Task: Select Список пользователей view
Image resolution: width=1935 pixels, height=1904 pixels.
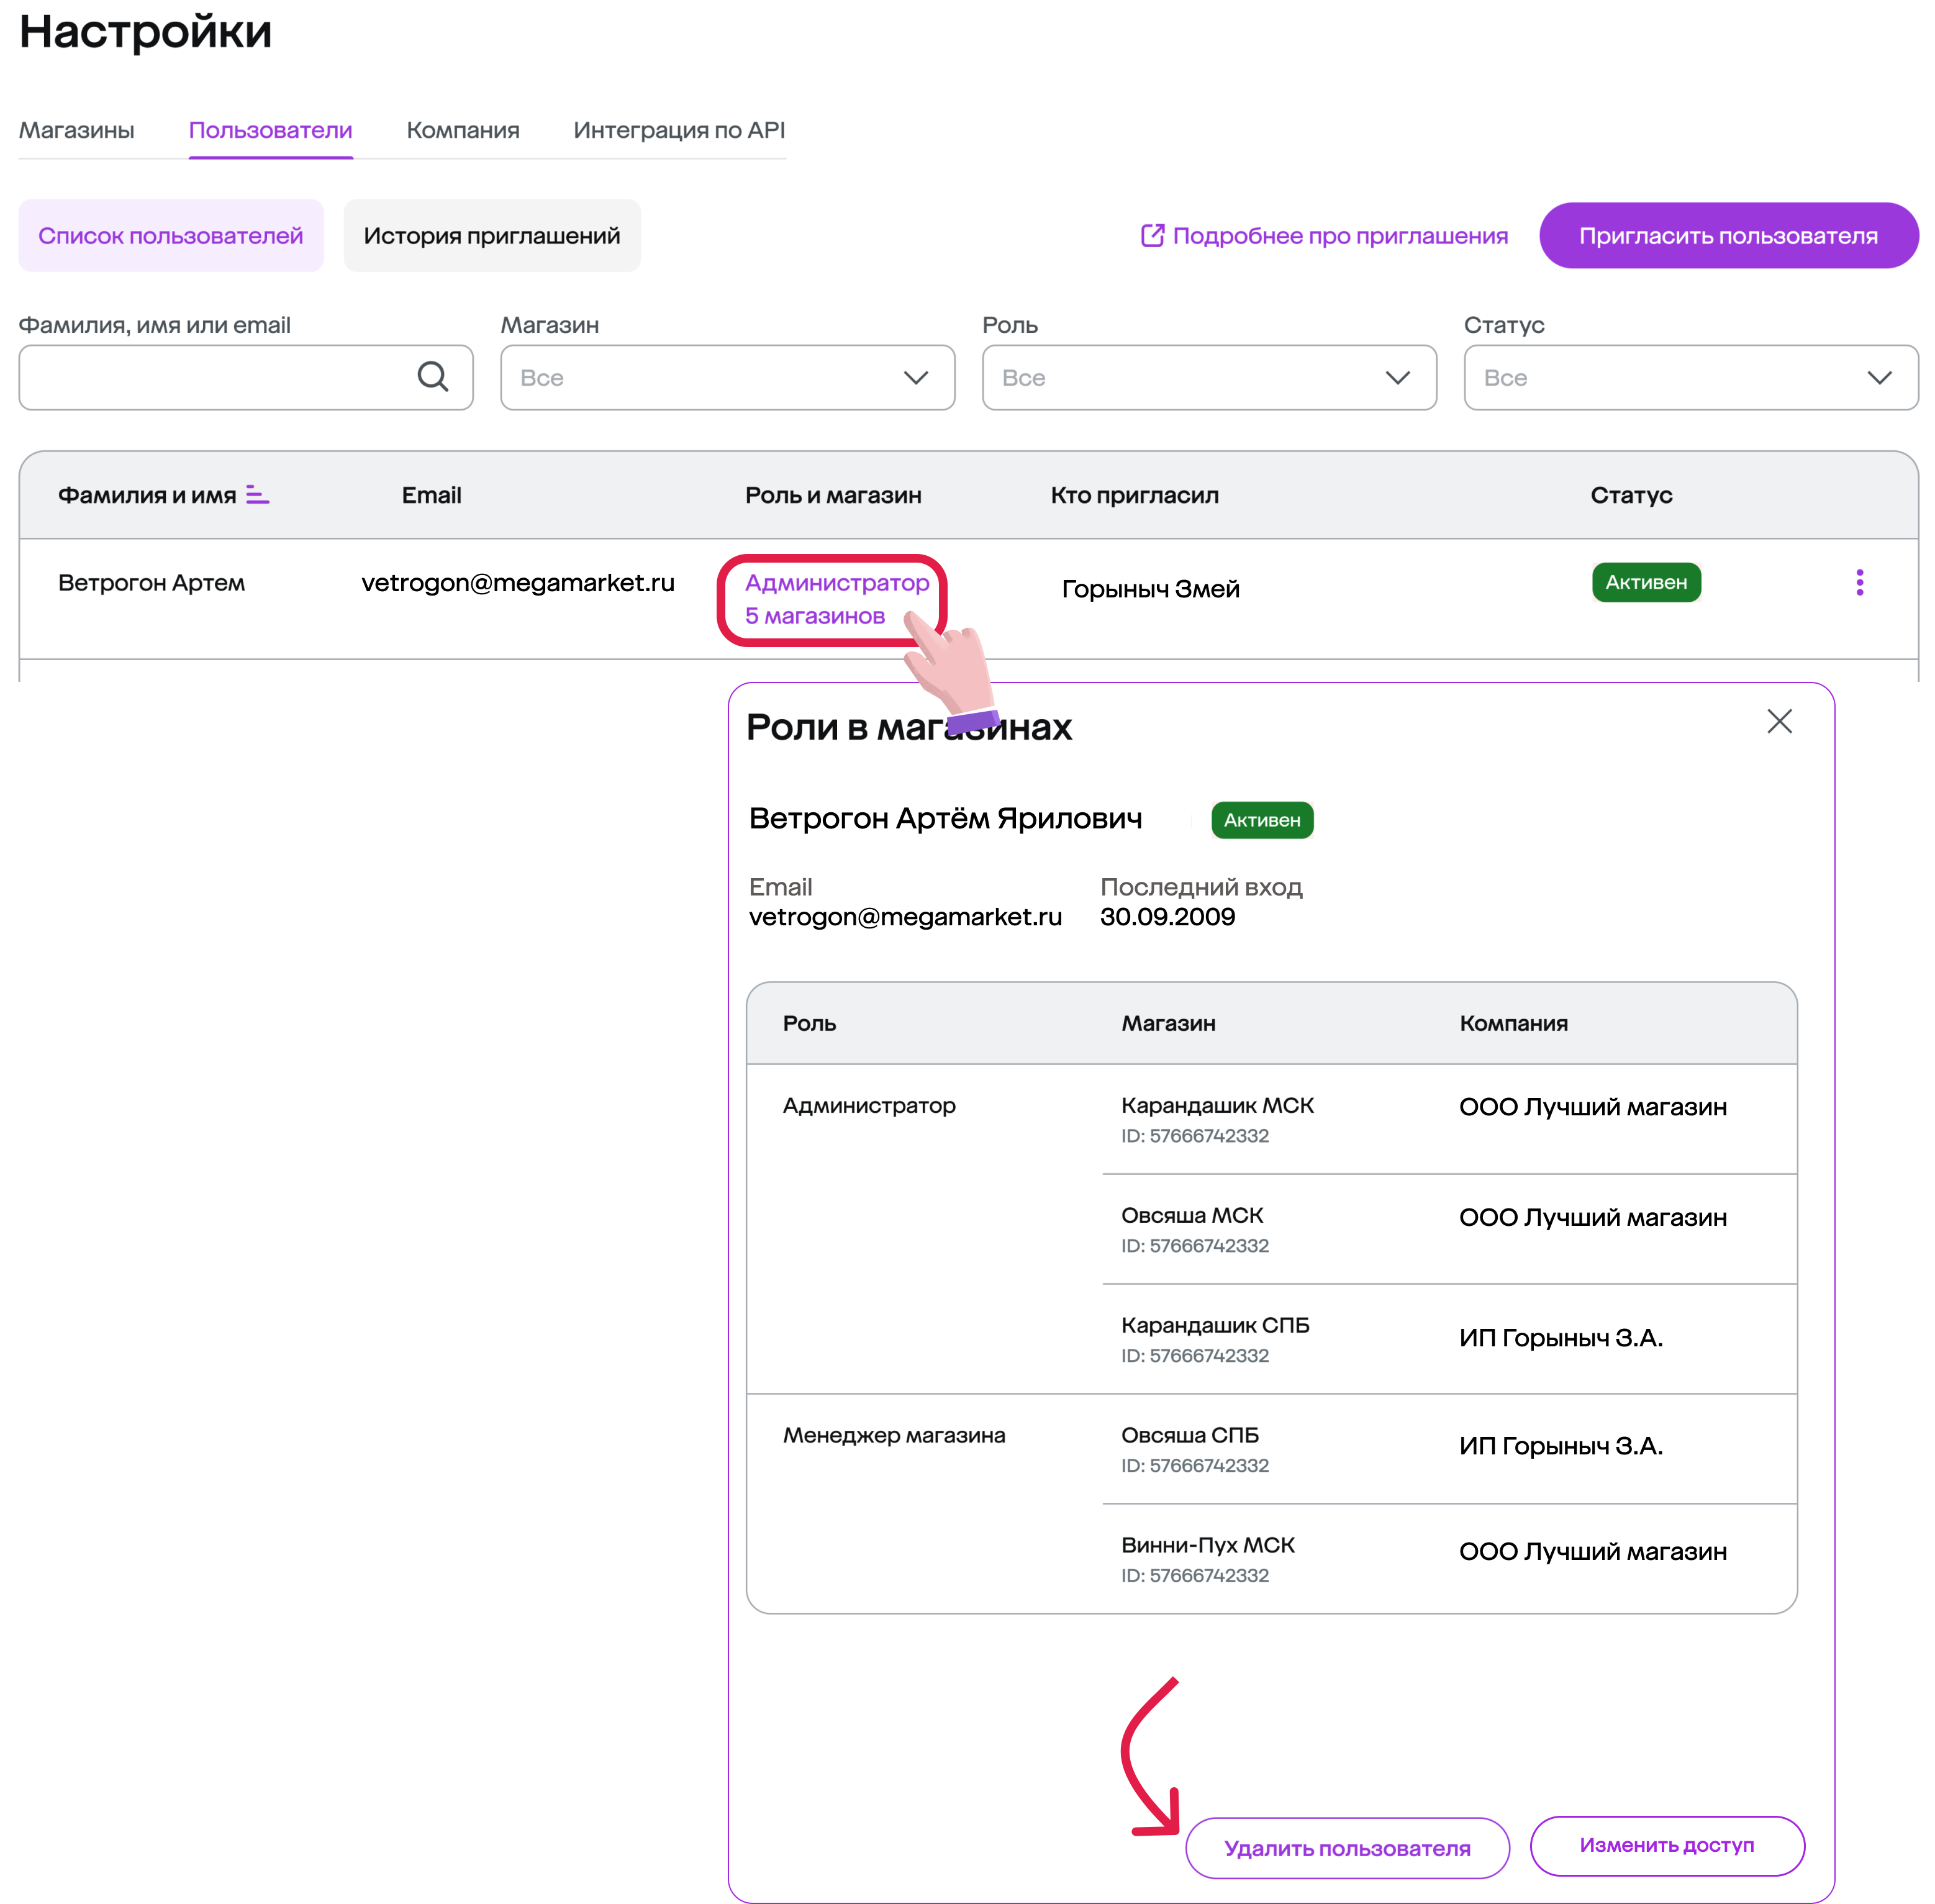Action: 170,236
